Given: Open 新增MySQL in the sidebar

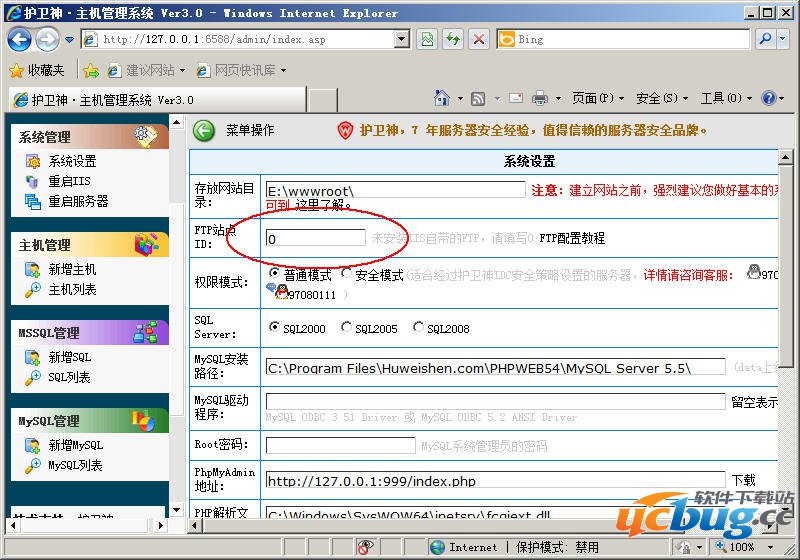Looking at the screenshot, I should coord(76,445).
